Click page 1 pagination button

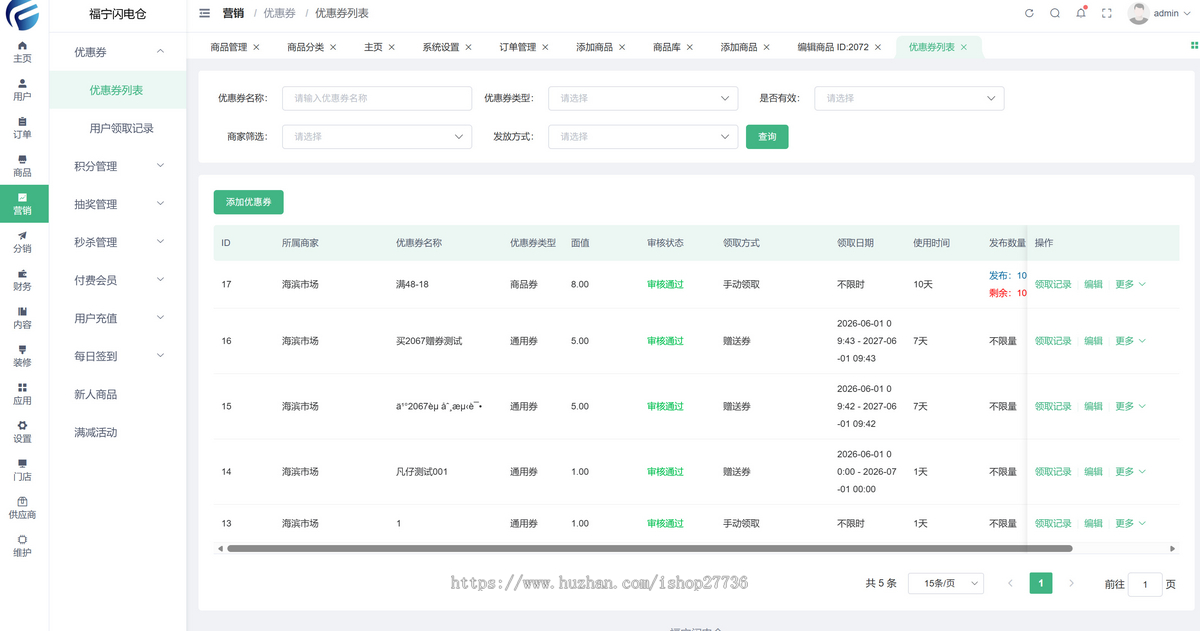[x=1041, y=583]
